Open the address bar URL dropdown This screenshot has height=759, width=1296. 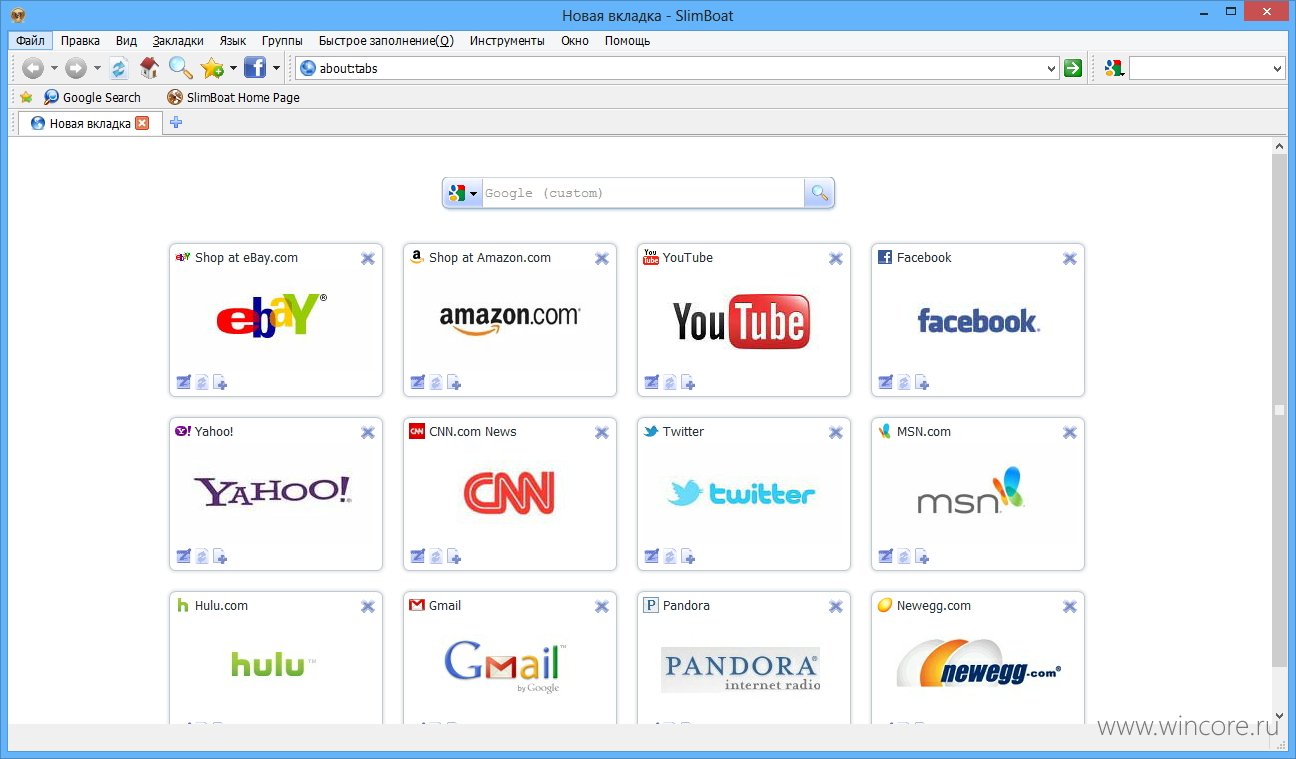1051,69
